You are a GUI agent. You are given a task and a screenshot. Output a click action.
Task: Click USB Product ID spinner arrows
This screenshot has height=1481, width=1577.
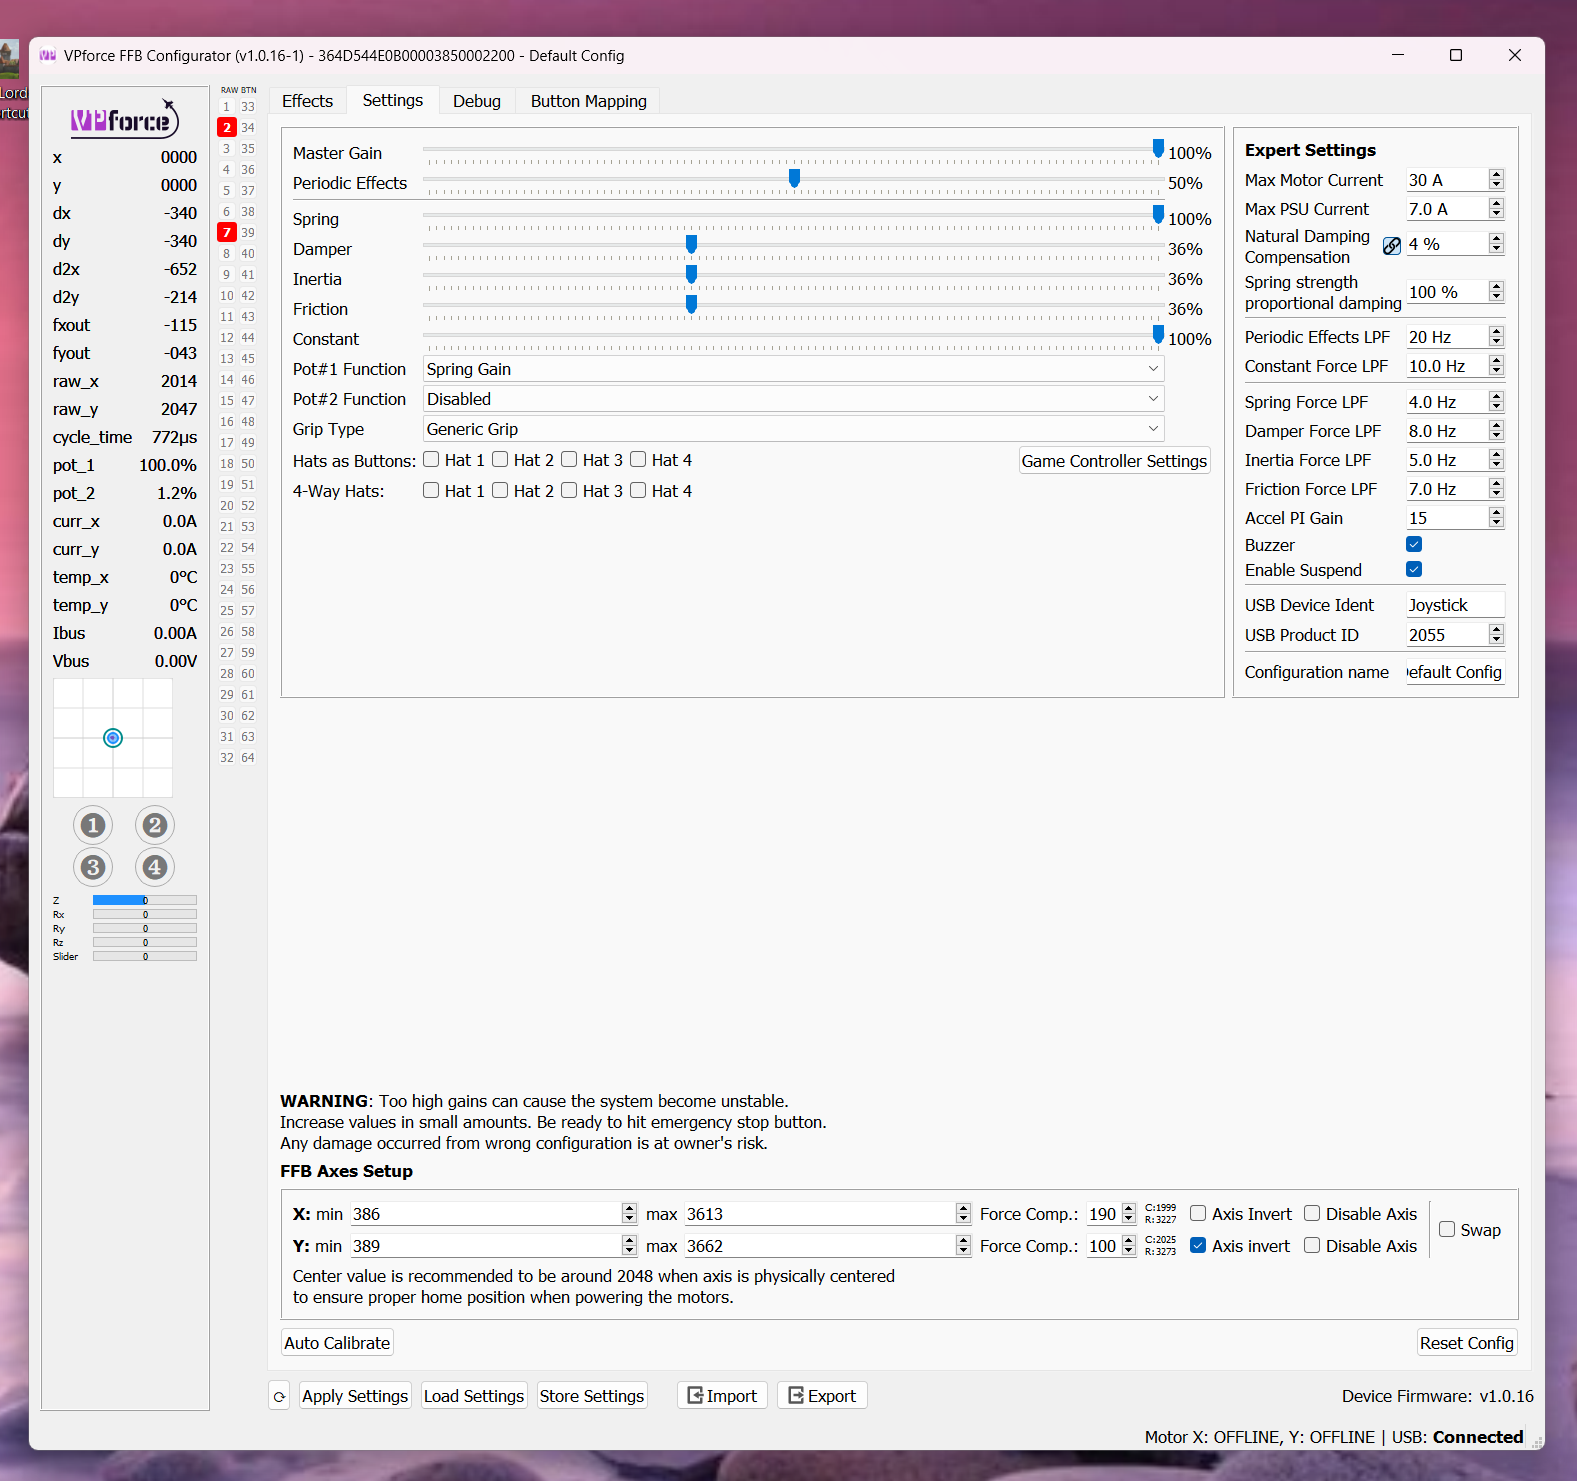pos(1496,635)
